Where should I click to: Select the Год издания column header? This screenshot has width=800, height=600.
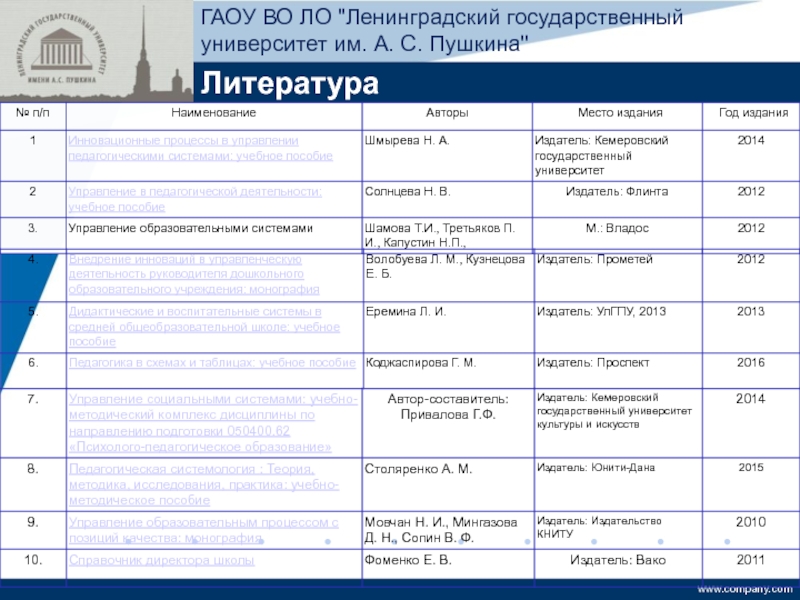tap(754, 113)
